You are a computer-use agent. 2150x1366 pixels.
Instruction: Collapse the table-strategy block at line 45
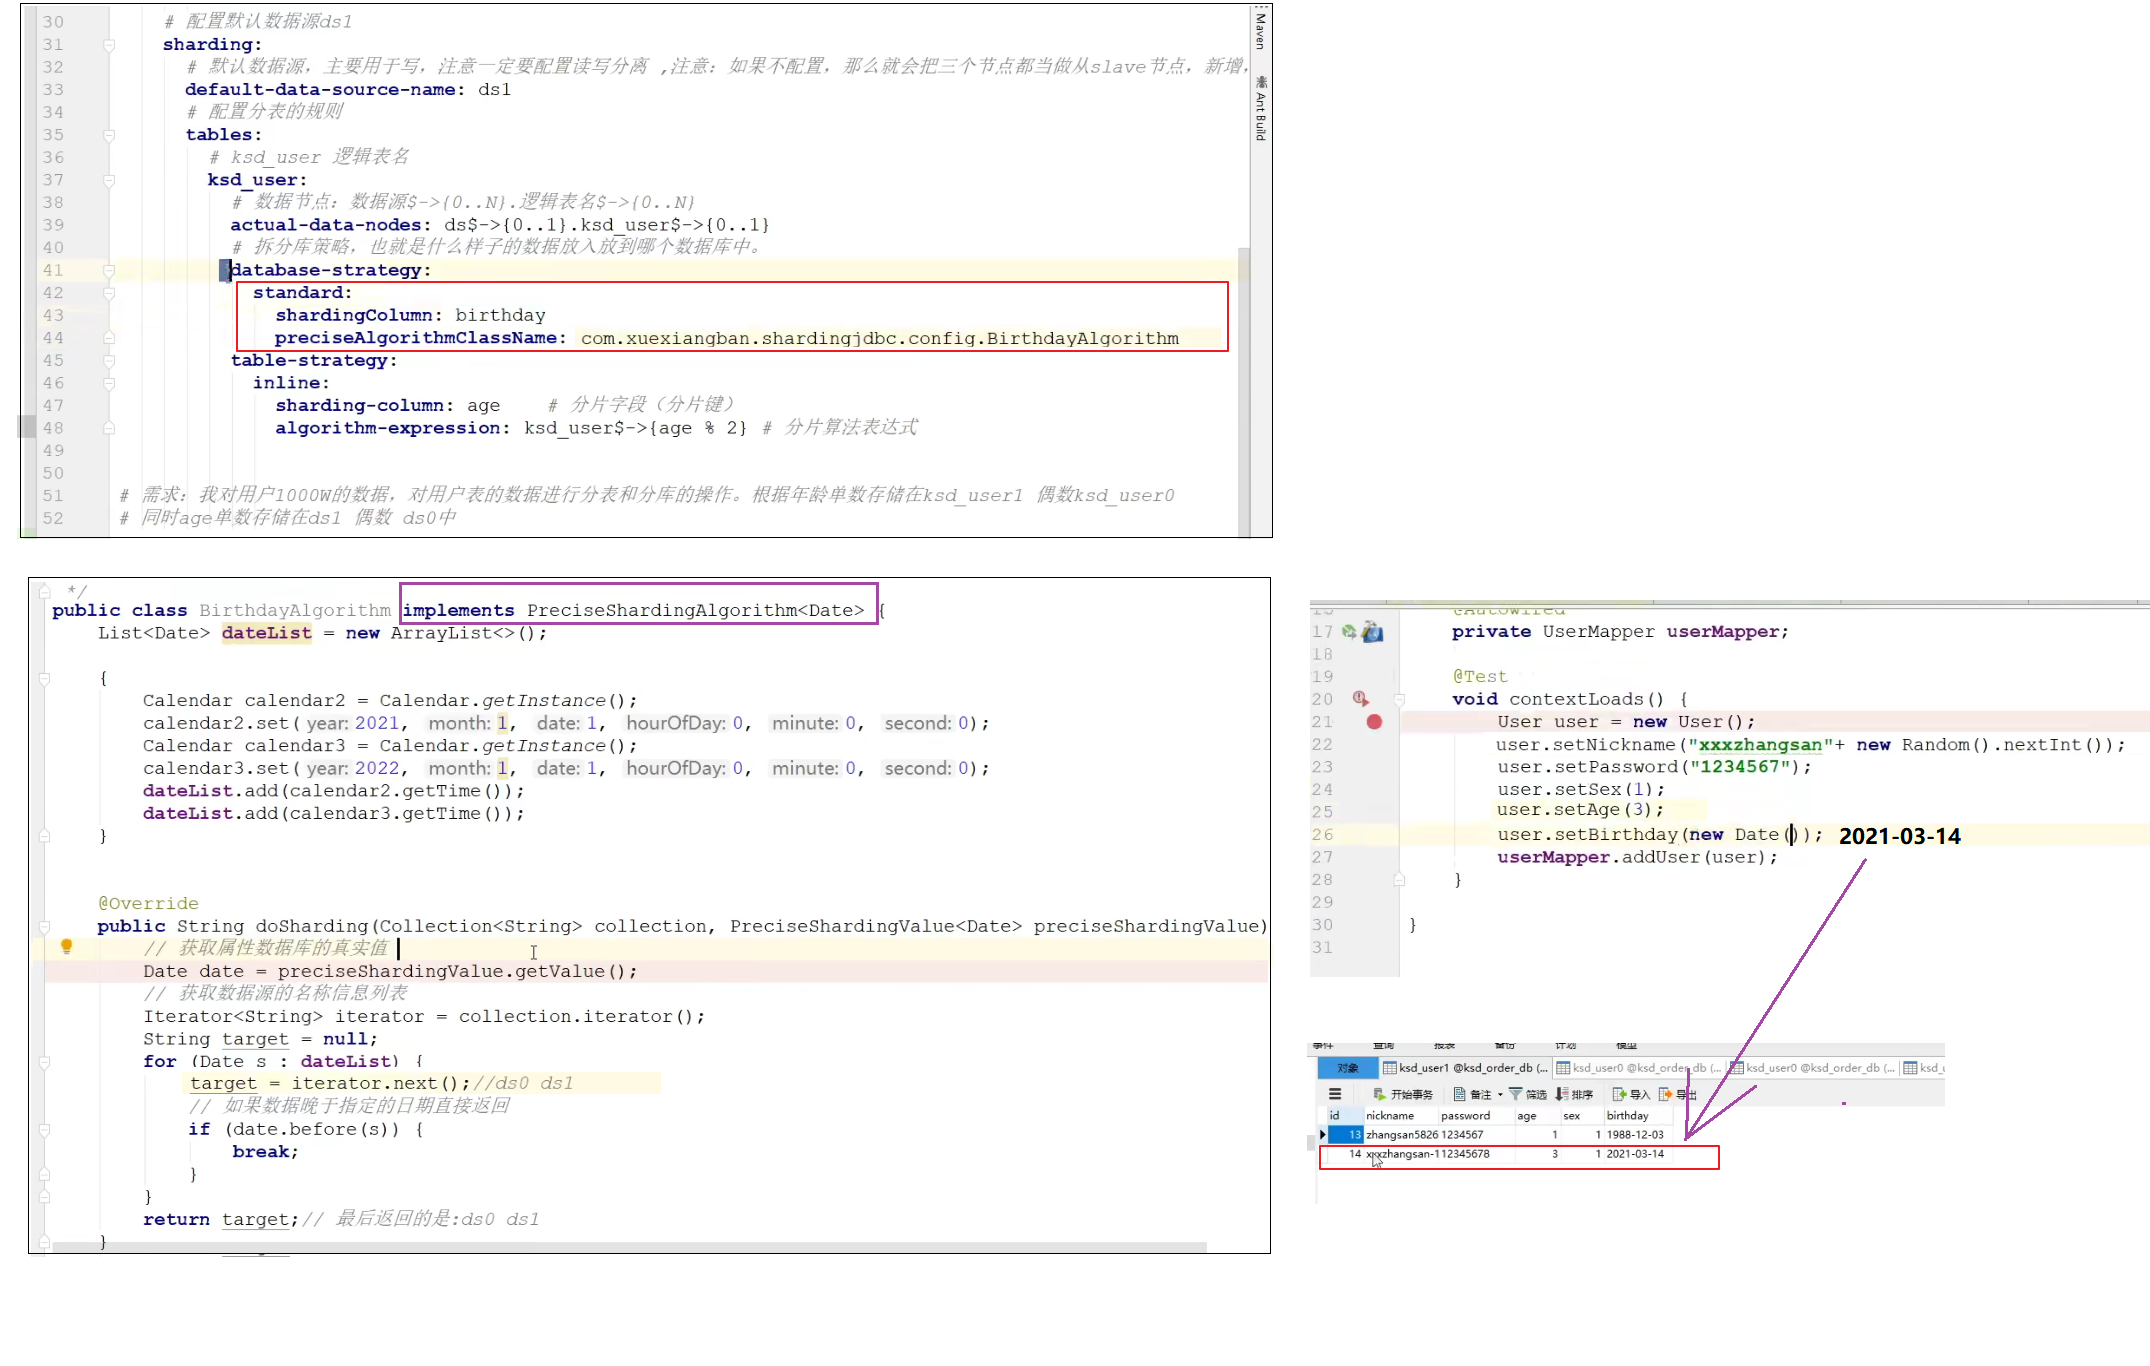tap(109, 360)
